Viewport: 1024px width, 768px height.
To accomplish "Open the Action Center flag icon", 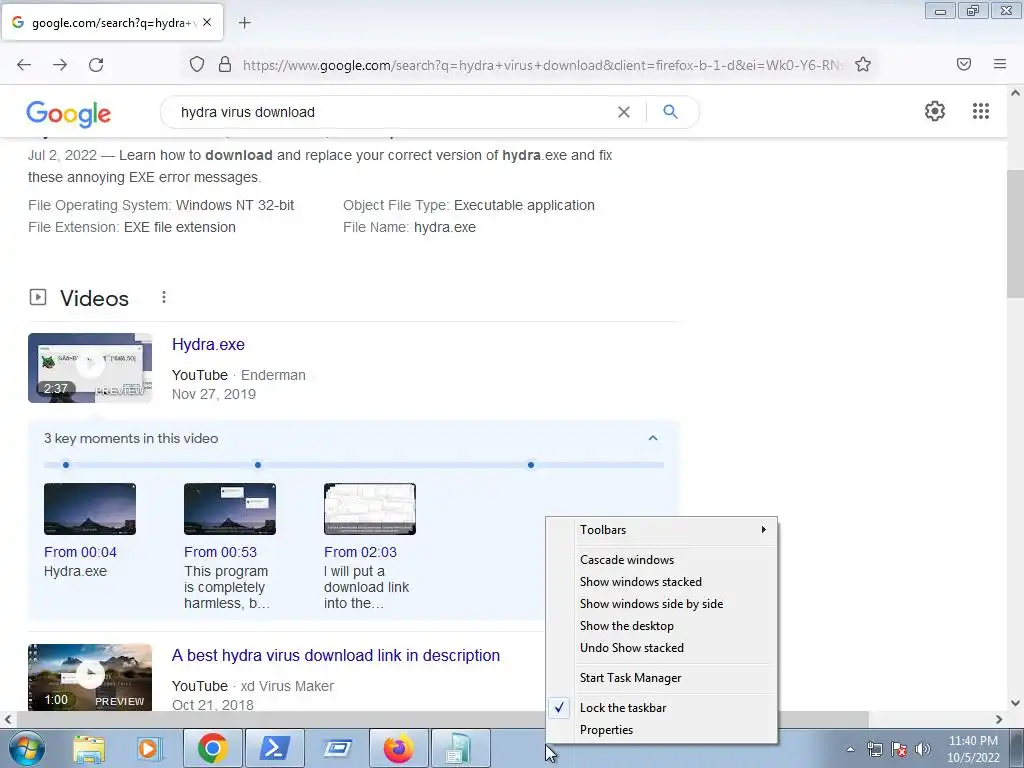I will pyautogui.click(x=899, y=749).
